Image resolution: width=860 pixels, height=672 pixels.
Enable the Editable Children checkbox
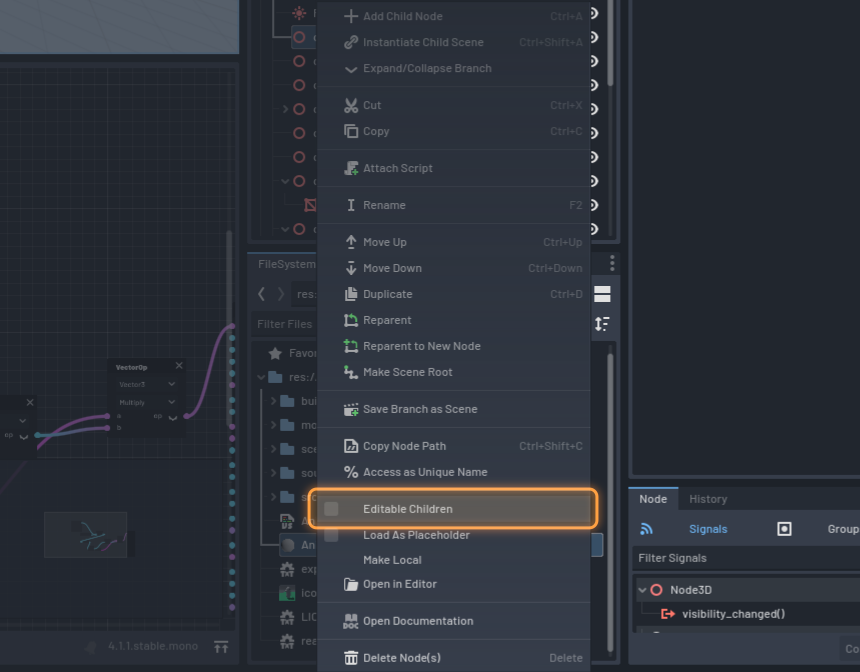(331, 509)
